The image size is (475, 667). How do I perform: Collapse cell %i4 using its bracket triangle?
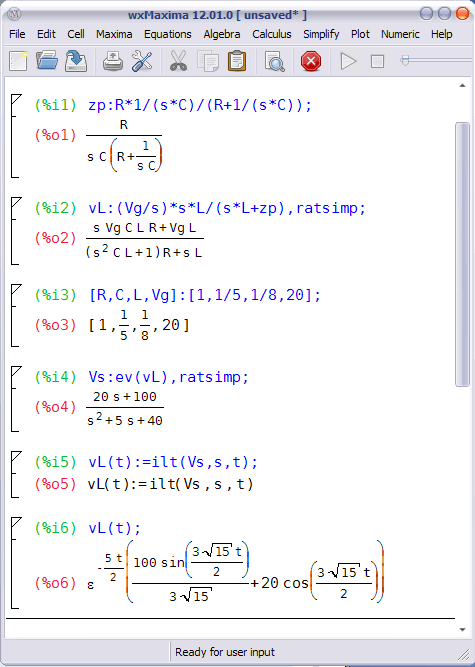(x=15, y=372)
